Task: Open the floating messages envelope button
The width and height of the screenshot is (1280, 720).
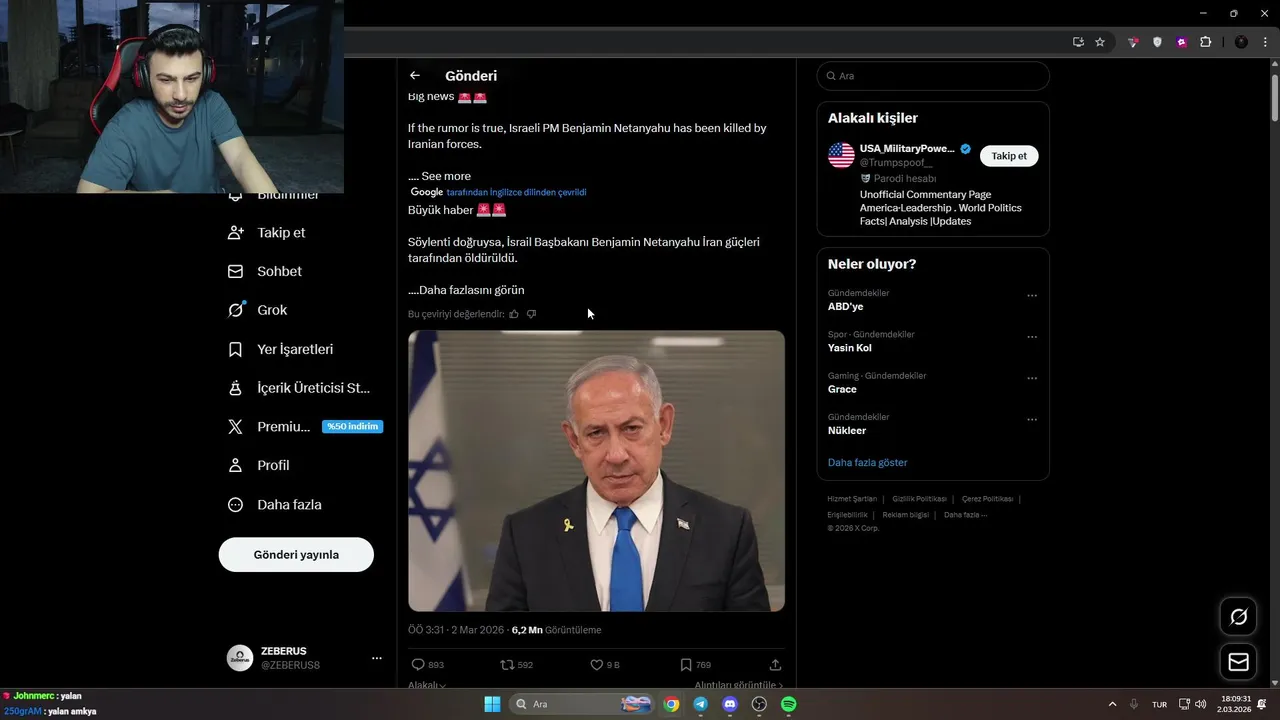Action: tap(1238, 662)
